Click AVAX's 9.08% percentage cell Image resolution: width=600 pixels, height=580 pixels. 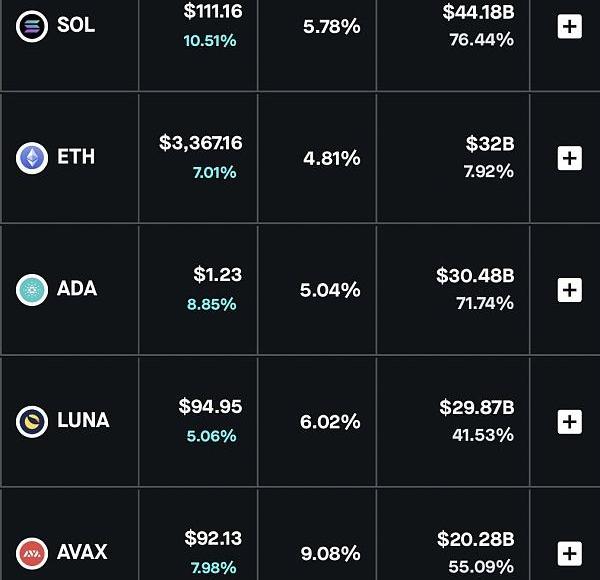[x=330, y=553]
